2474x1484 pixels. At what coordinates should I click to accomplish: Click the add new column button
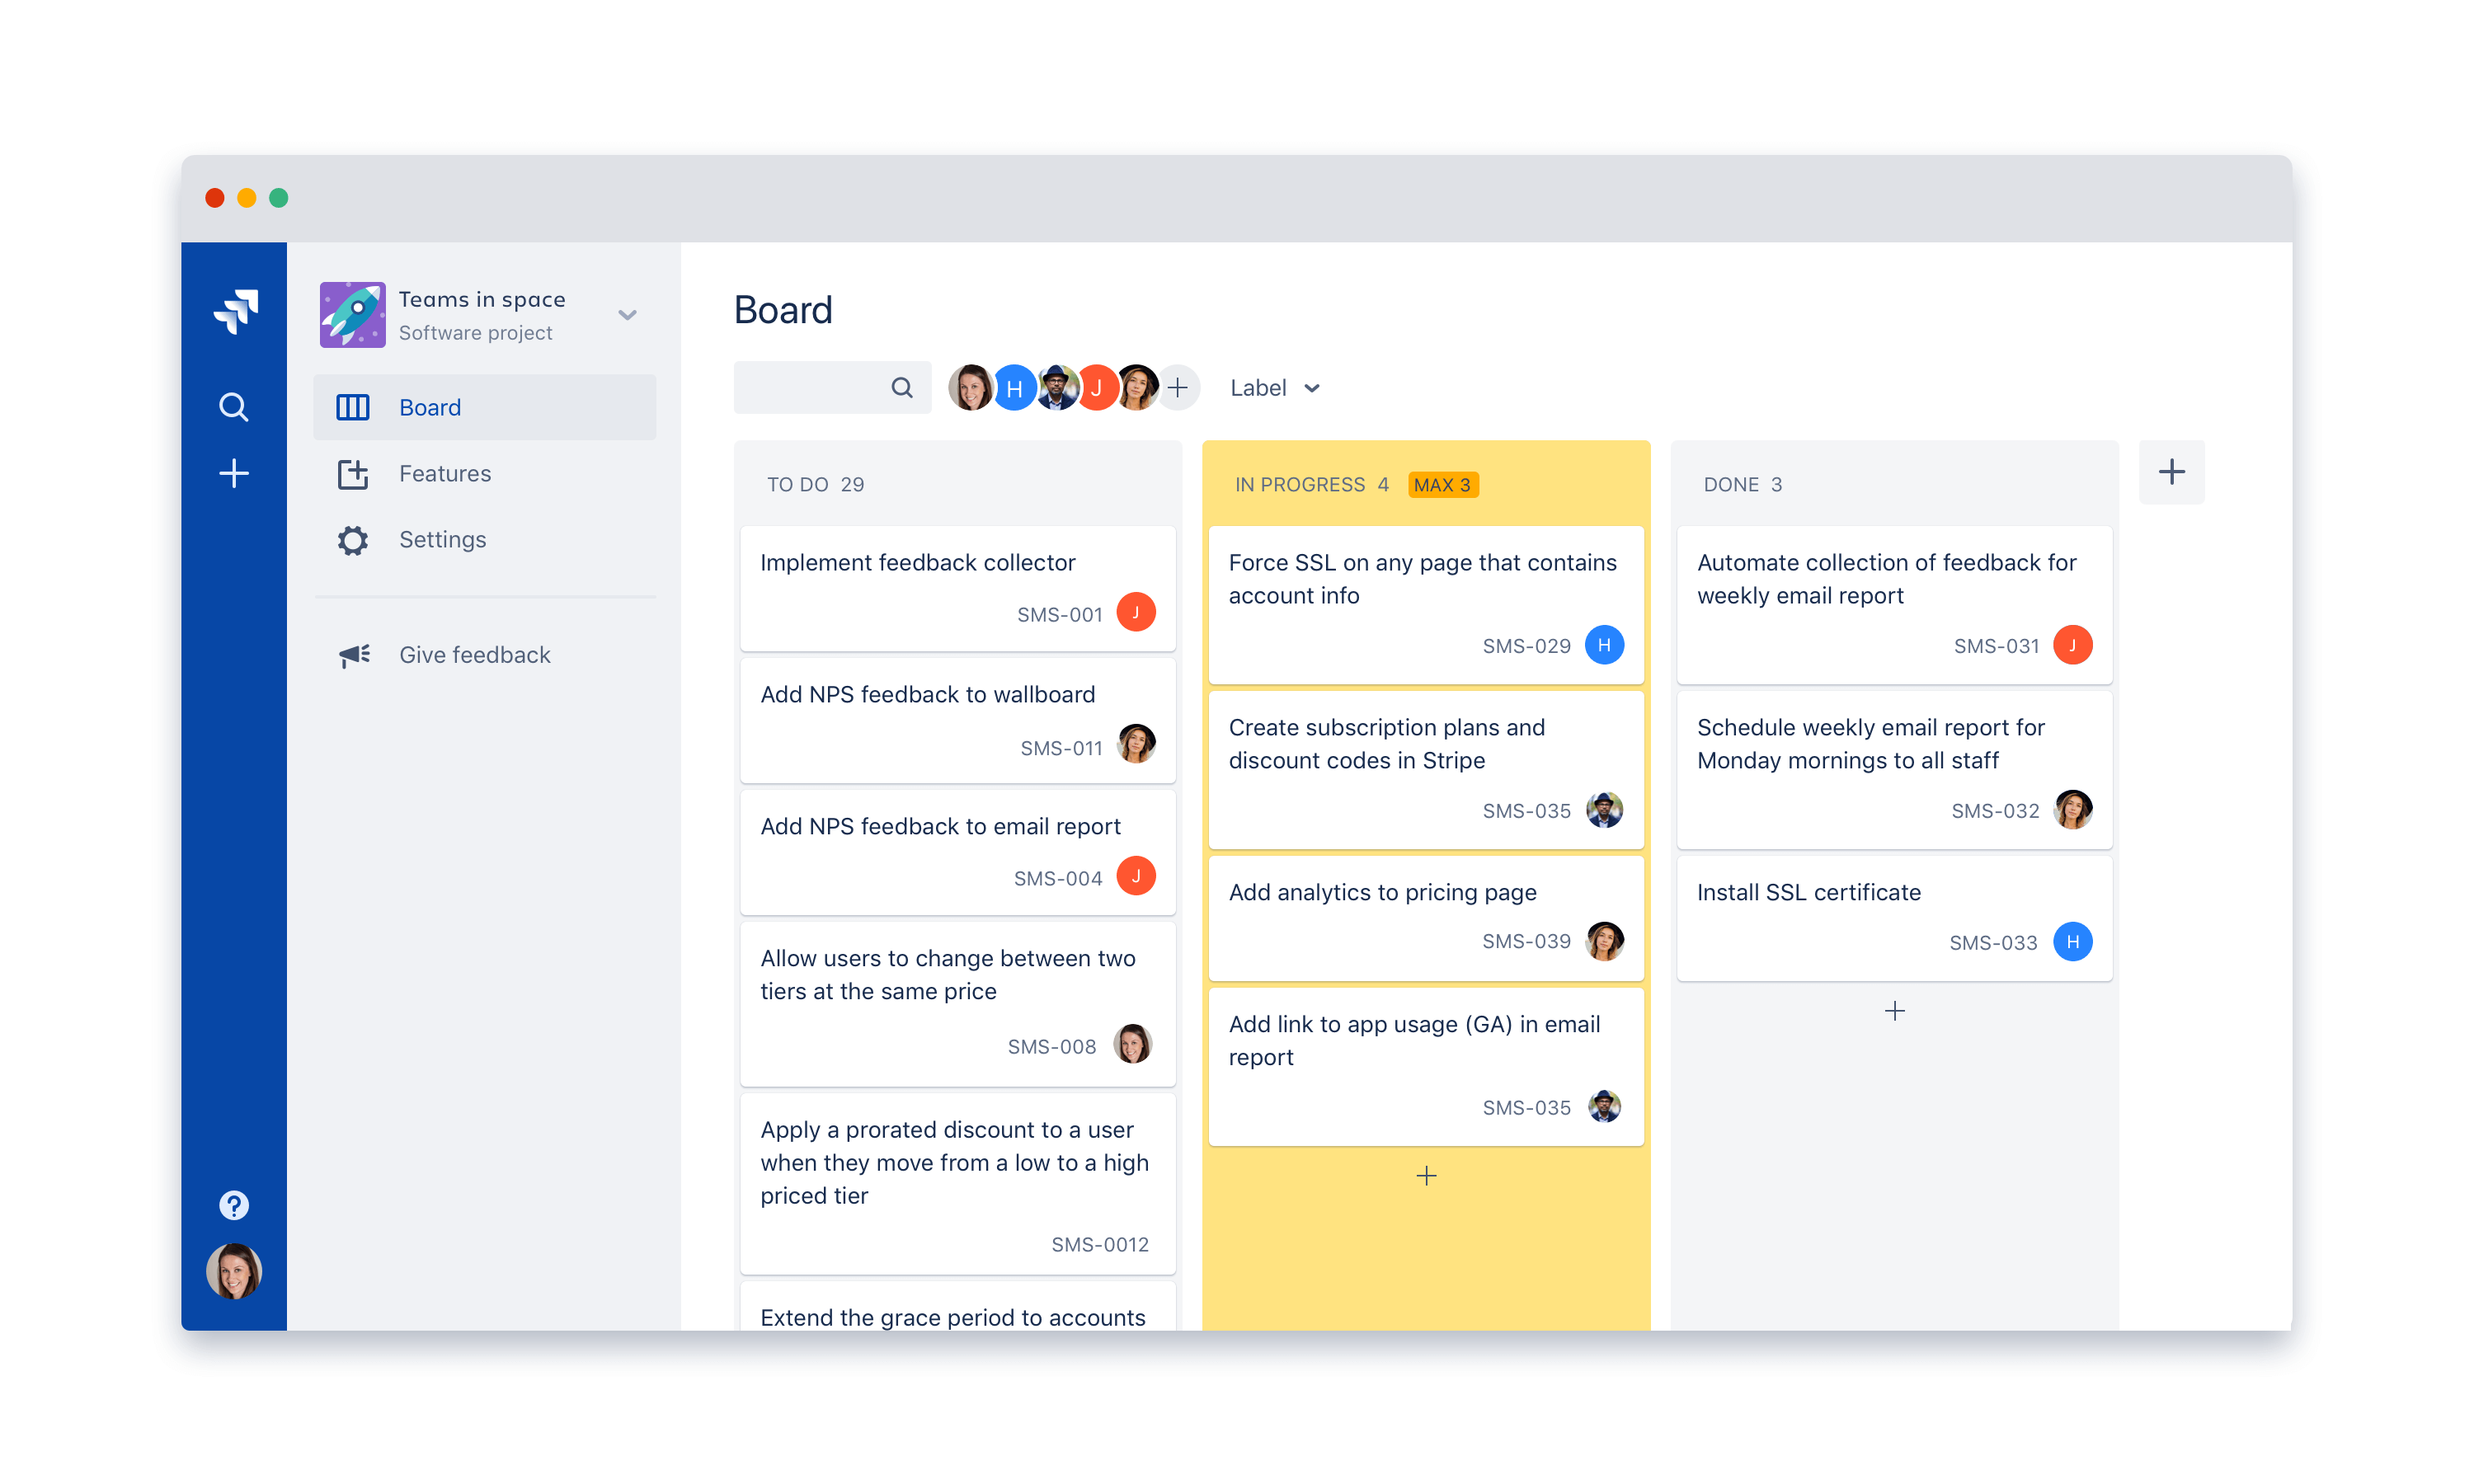pos(2172,472)
